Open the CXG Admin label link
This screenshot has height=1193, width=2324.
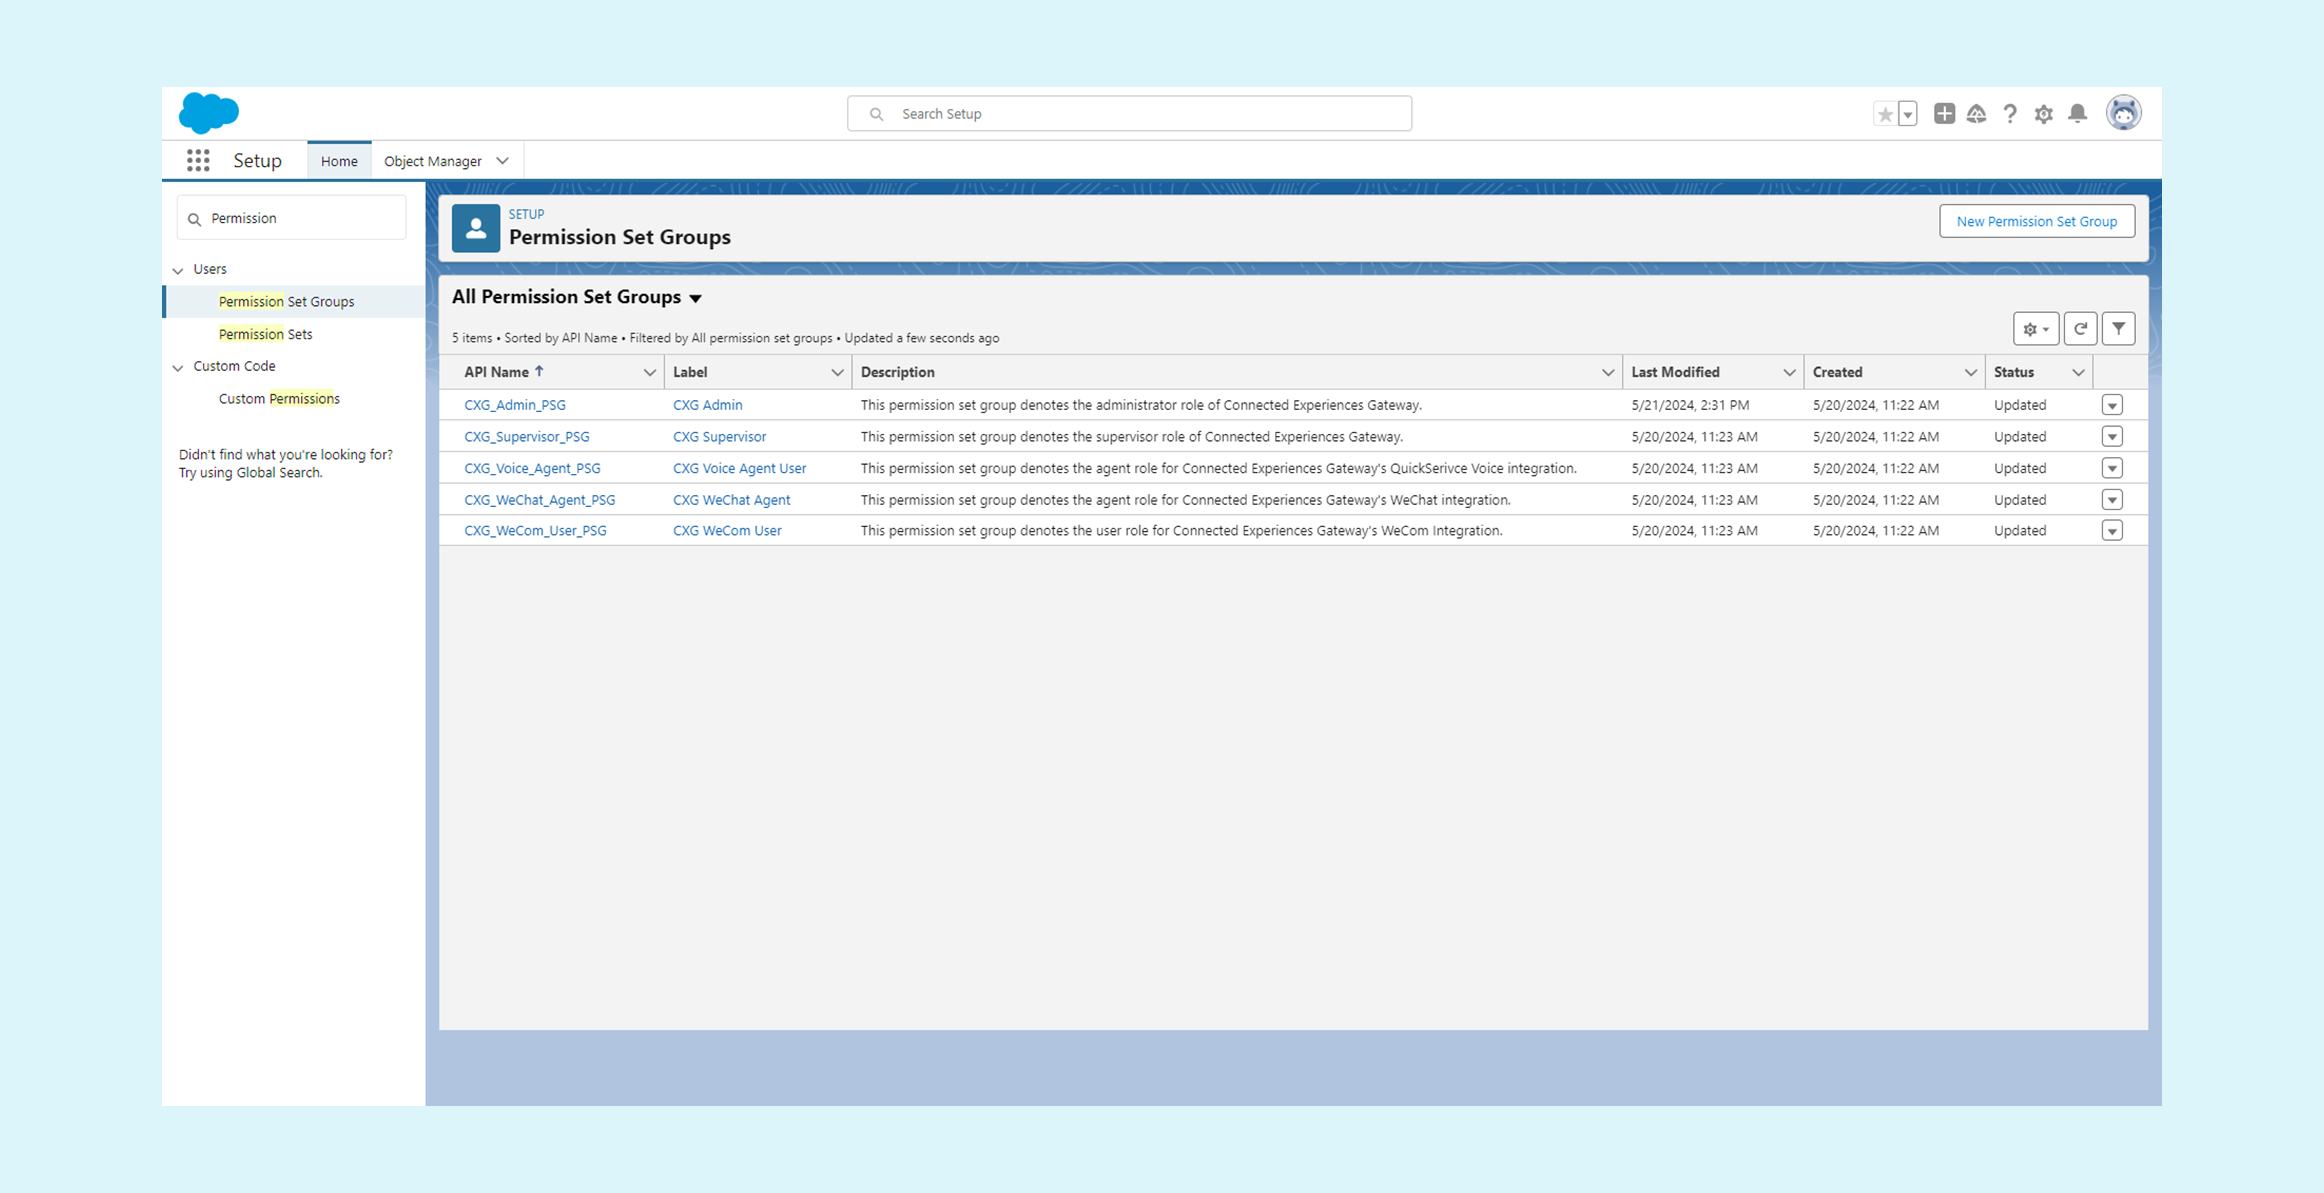pos(707,405)
